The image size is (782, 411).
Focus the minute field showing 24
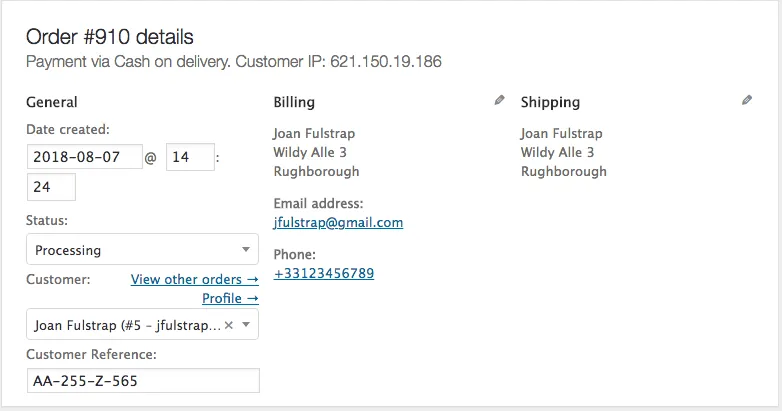51,187
